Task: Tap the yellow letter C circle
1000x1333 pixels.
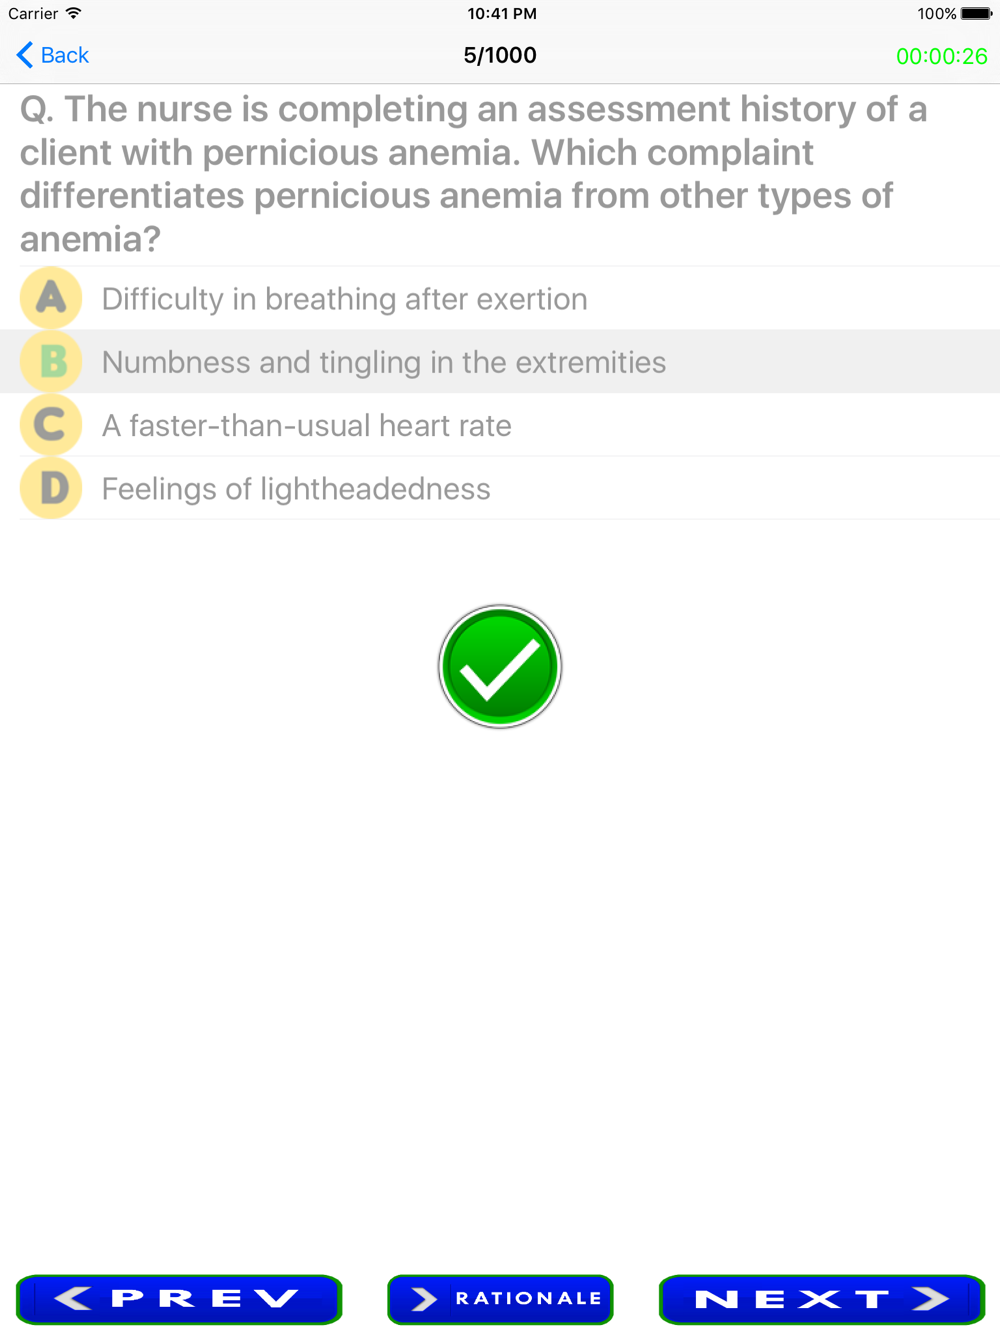Action: 51,425
